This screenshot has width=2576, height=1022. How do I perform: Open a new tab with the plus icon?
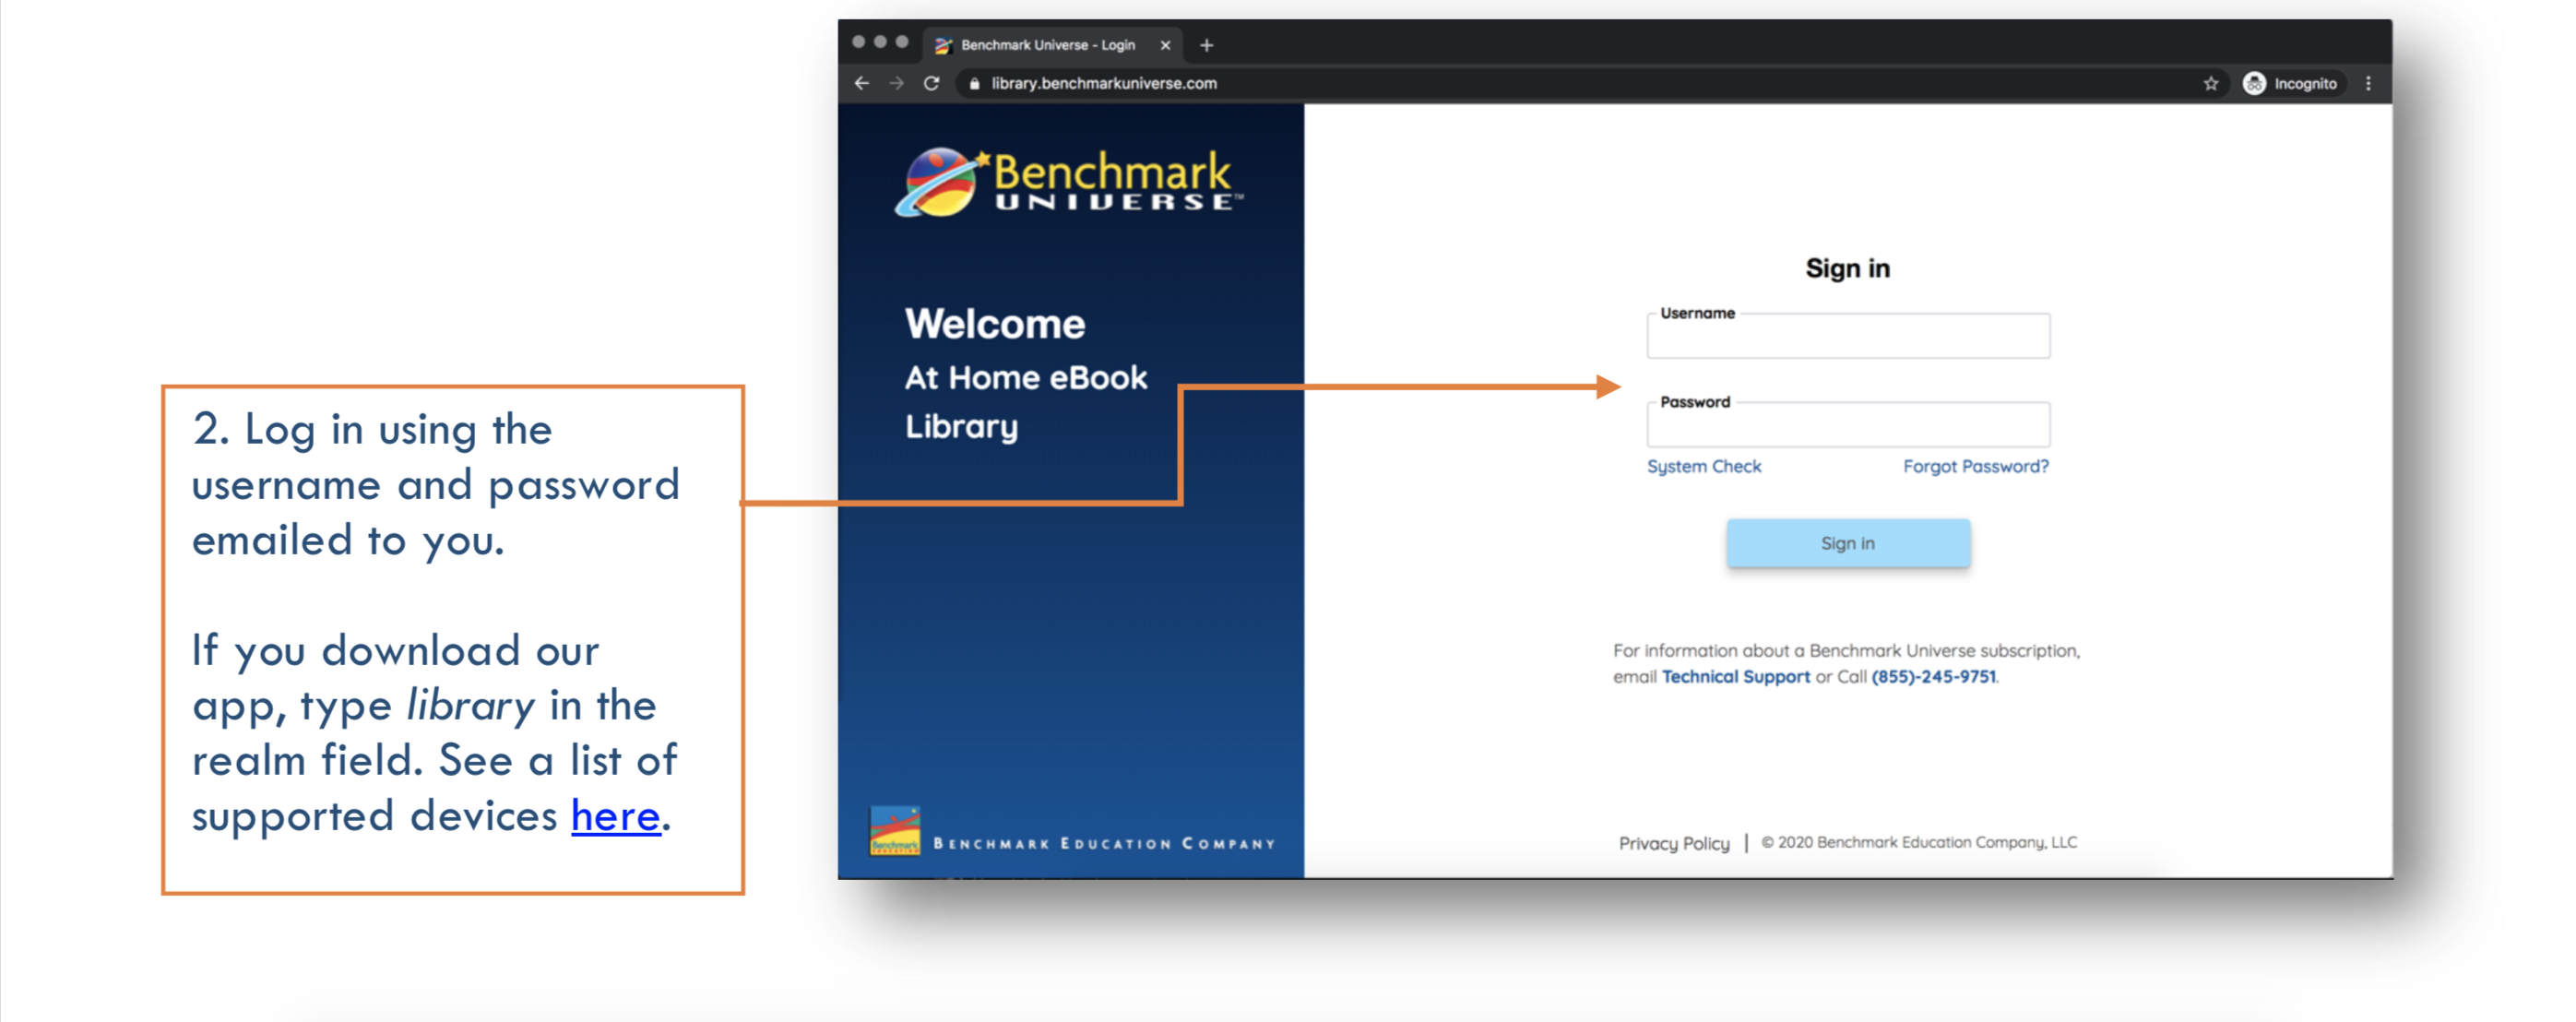pyautogui.click(x=1206, y=45)
